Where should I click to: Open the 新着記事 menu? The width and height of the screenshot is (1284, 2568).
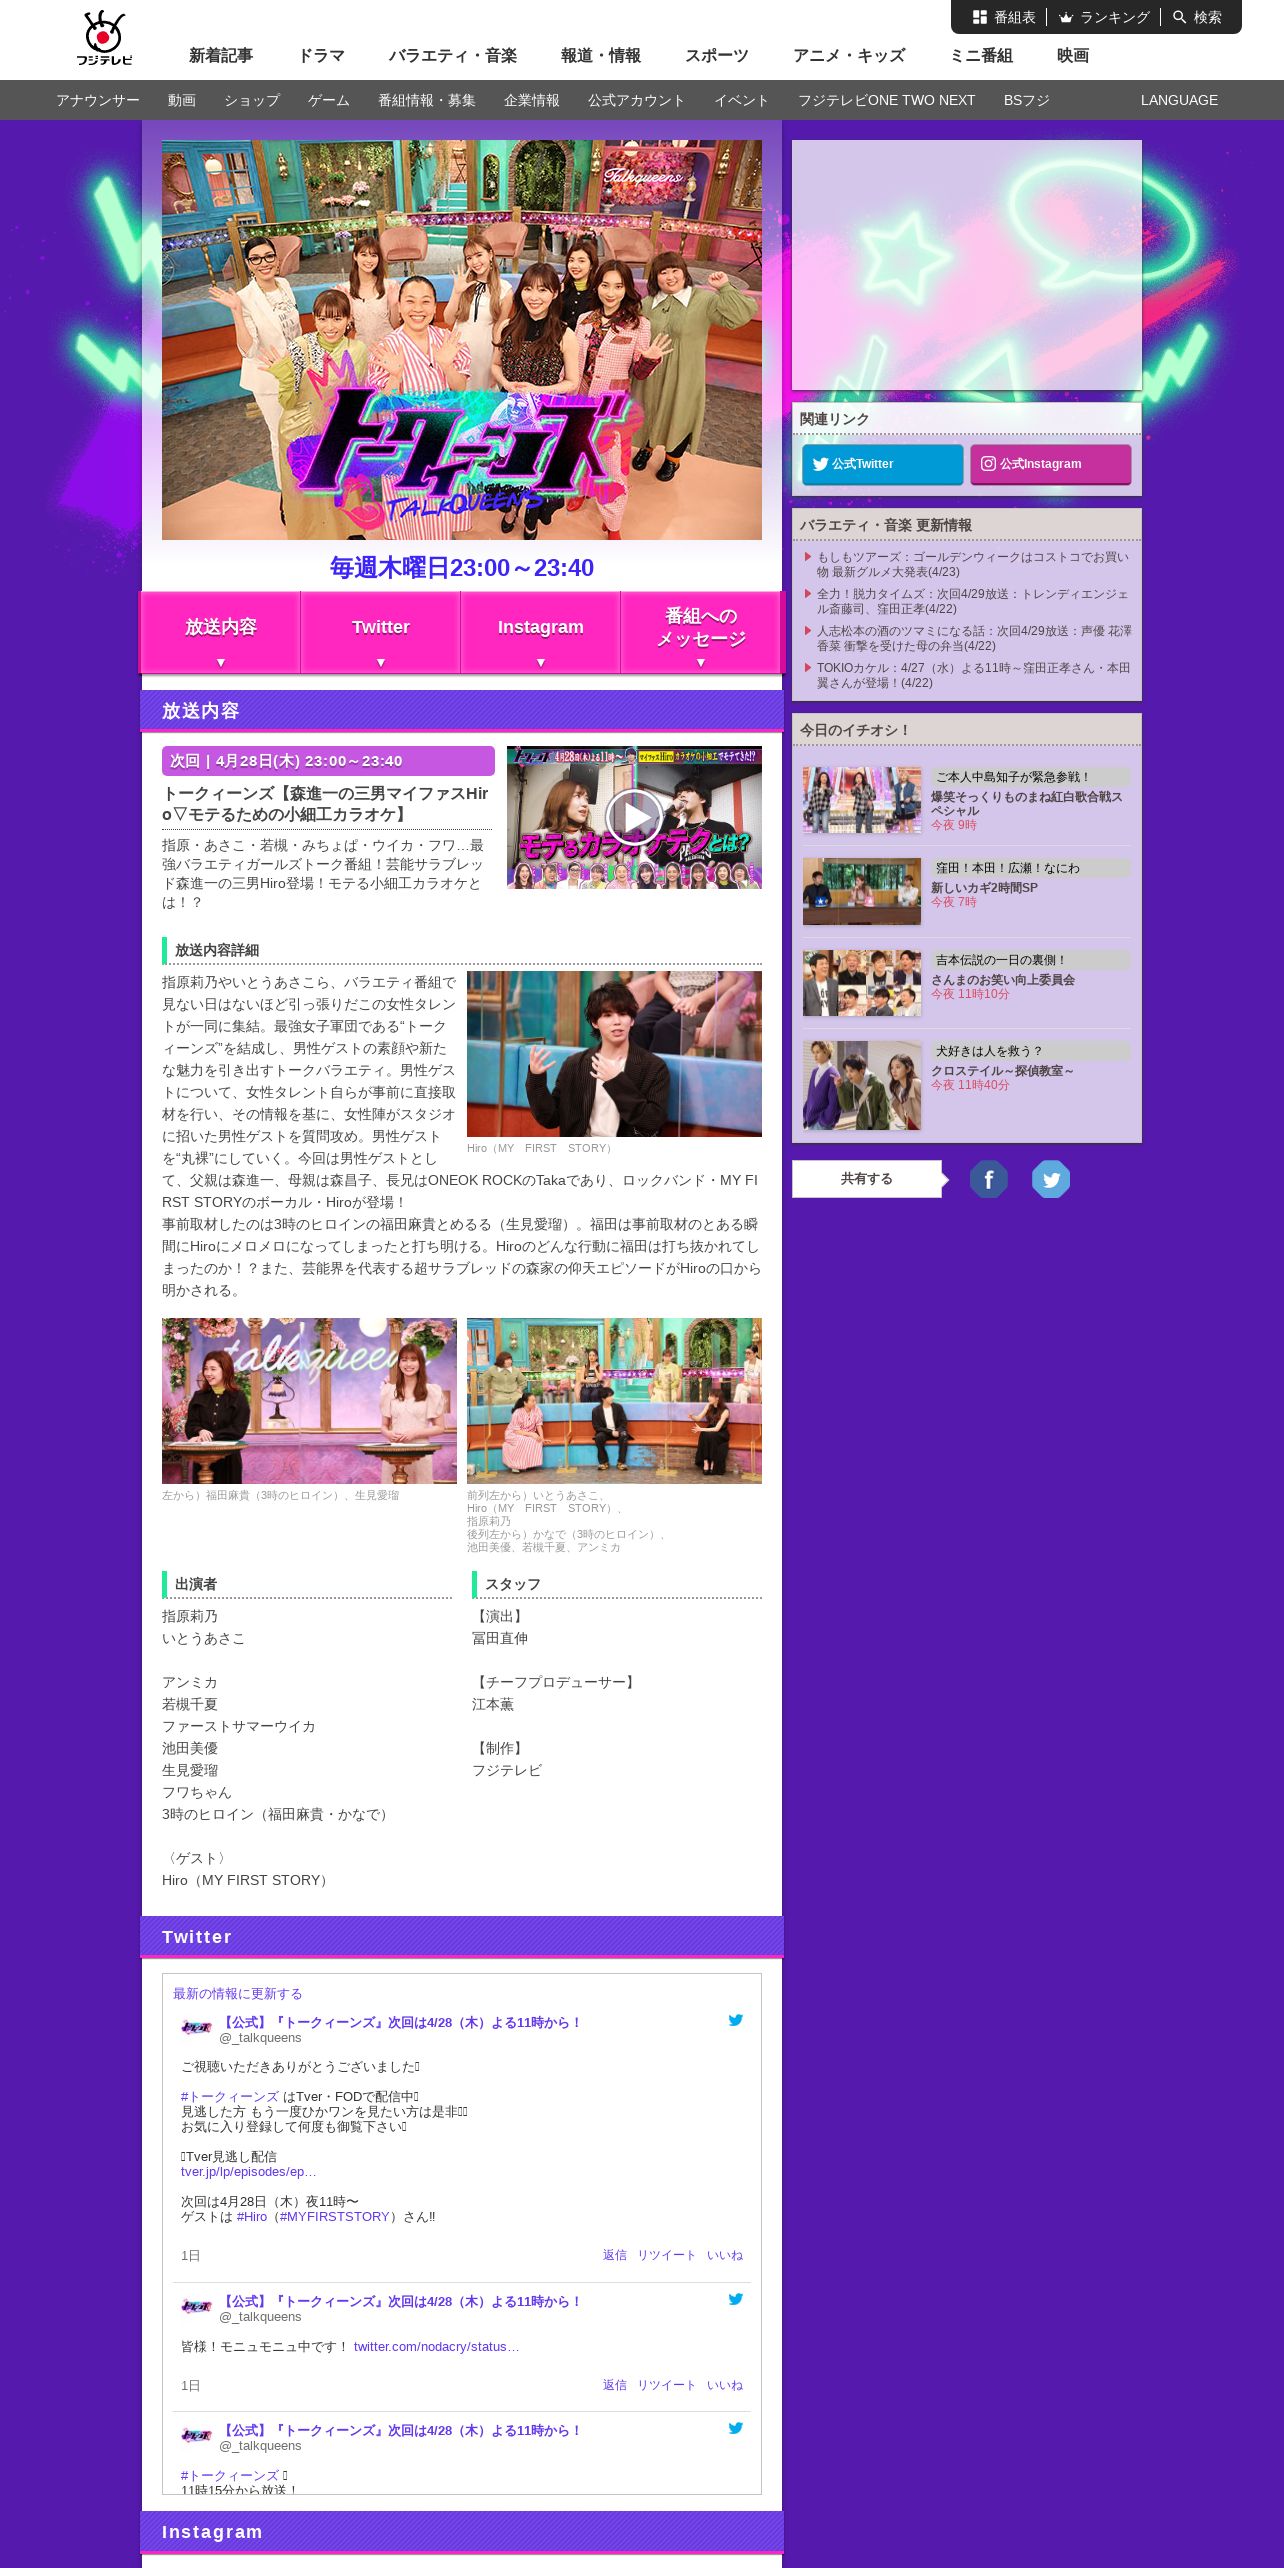click(221, 56)
